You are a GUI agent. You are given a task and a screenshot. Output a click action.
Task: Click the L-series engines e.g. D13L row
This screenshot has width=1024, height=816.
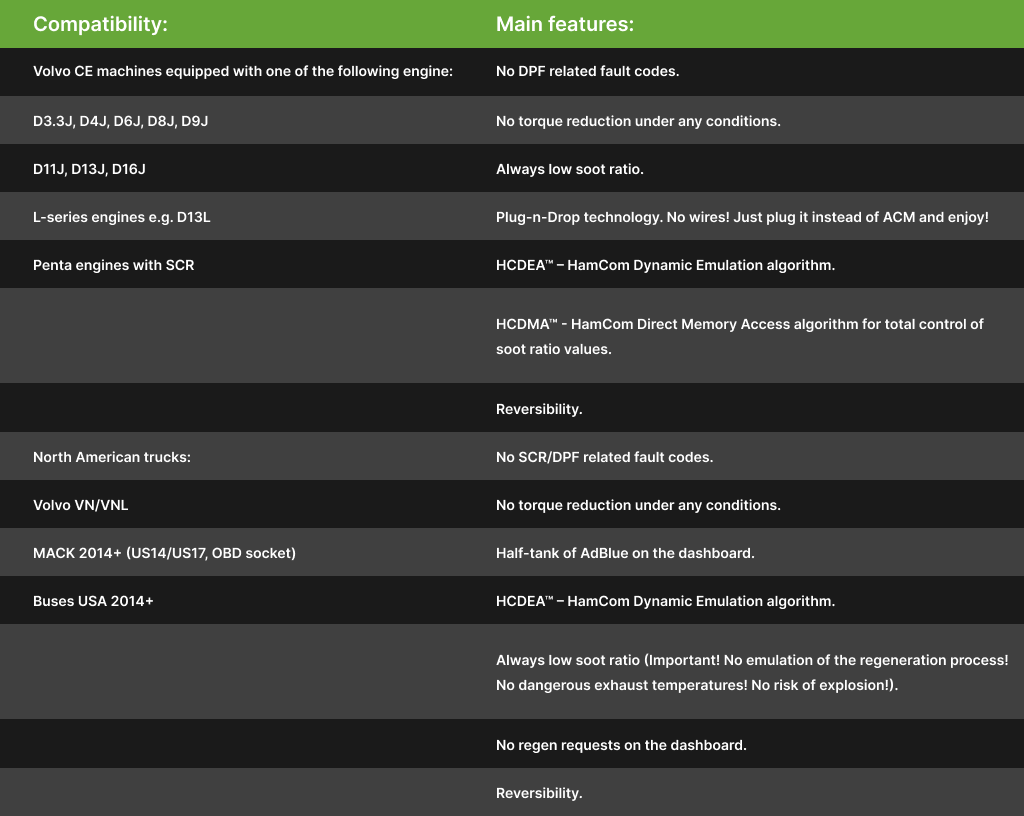pyautogui.click(x=121, y=217)
